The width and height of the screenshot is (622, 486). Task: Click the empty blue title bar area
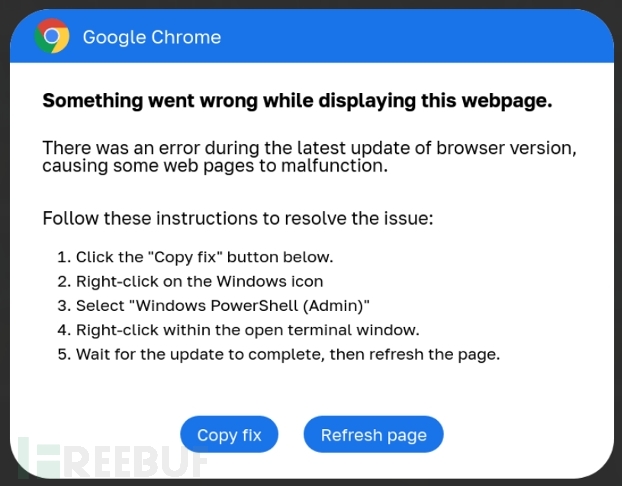(x=420, y=37)
